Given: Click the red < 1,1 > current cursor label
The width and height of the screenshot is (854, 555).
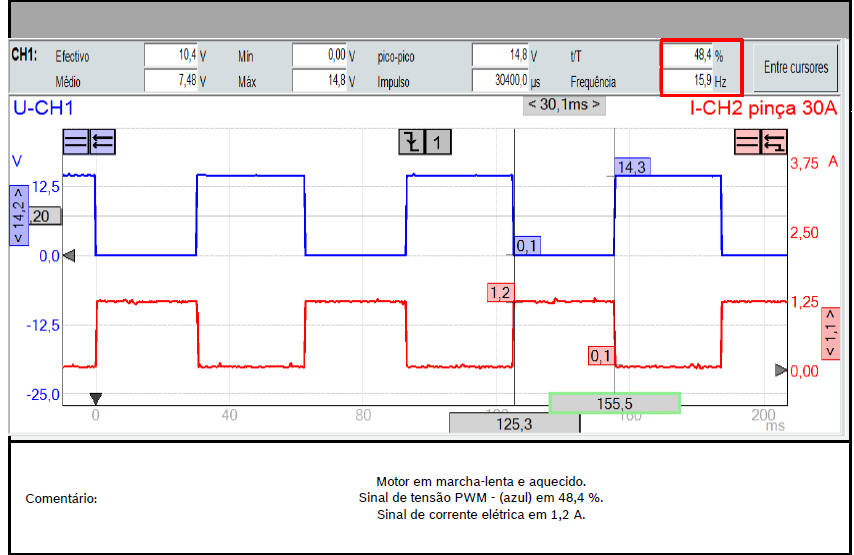Looking at the screenshot, I should (x=830, y=333).
